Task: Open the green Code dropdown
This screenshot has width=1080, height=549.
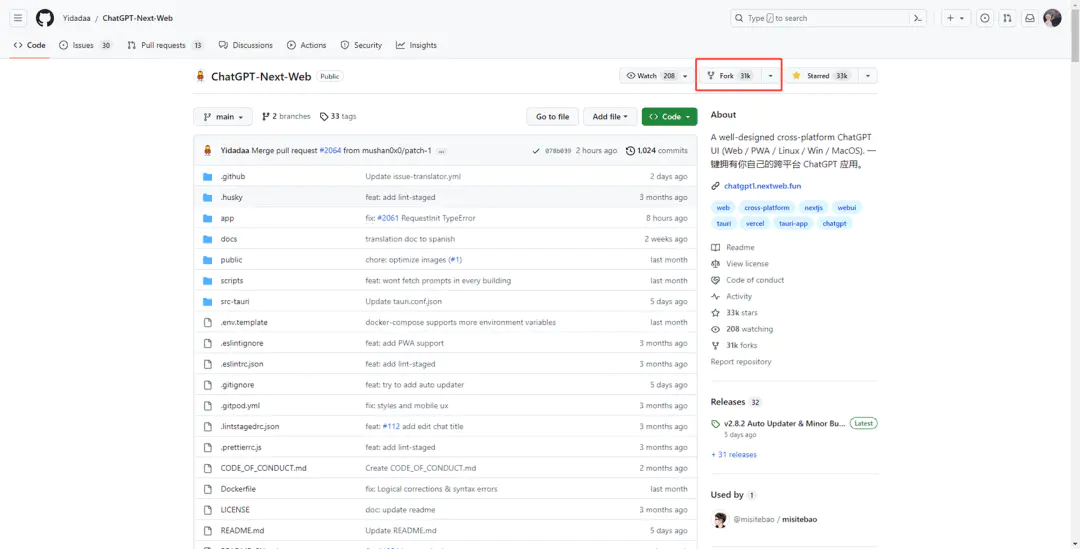Action: click(x=669, y=117)
